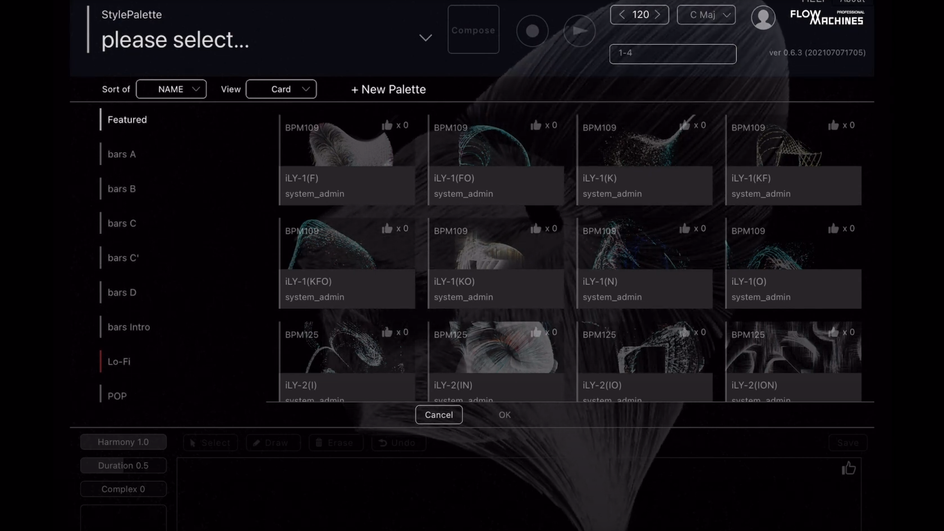Screen dimensions: 944x531
Task: Click the thumbs-up icon in editor panel
Action: [x=848, y=468]
